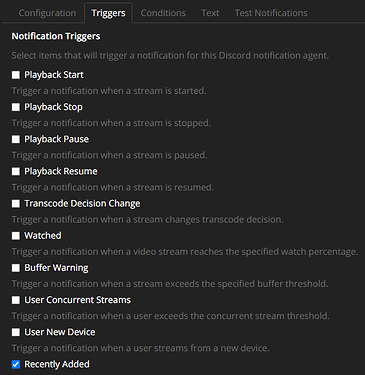The height and width of the screenshot is (375, 365).
Task: Click 'when a stream is paused' description
Action: [109, 155]
